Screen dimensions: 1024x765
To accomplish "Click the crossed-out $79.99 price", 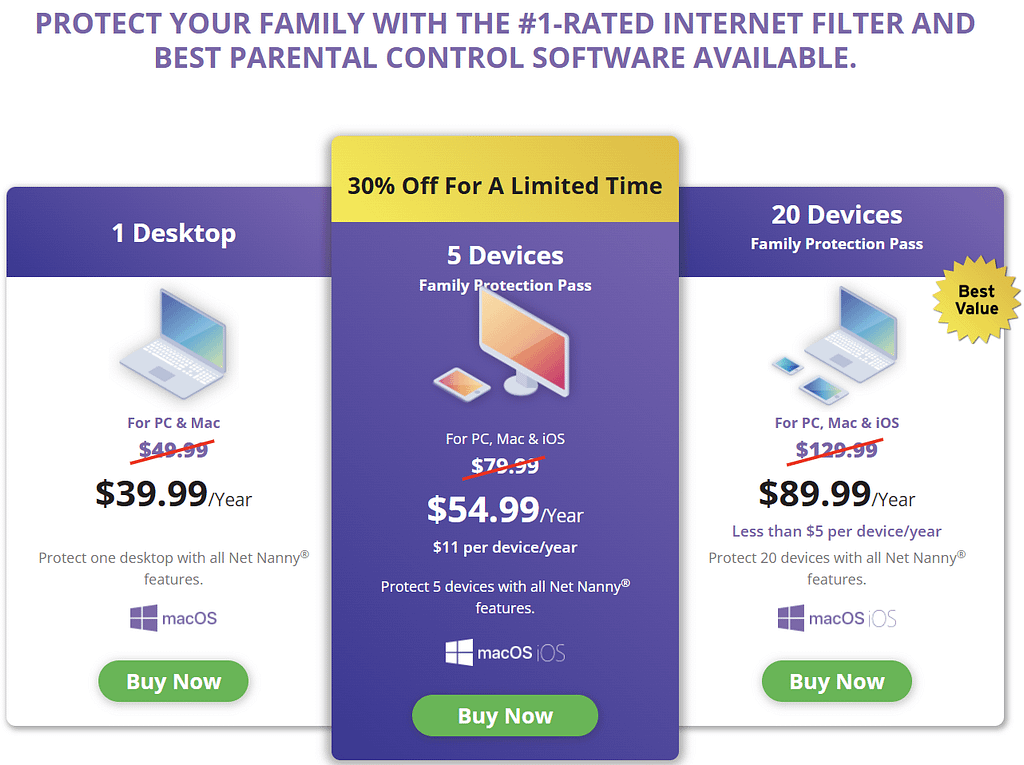I will click(504, 466).
